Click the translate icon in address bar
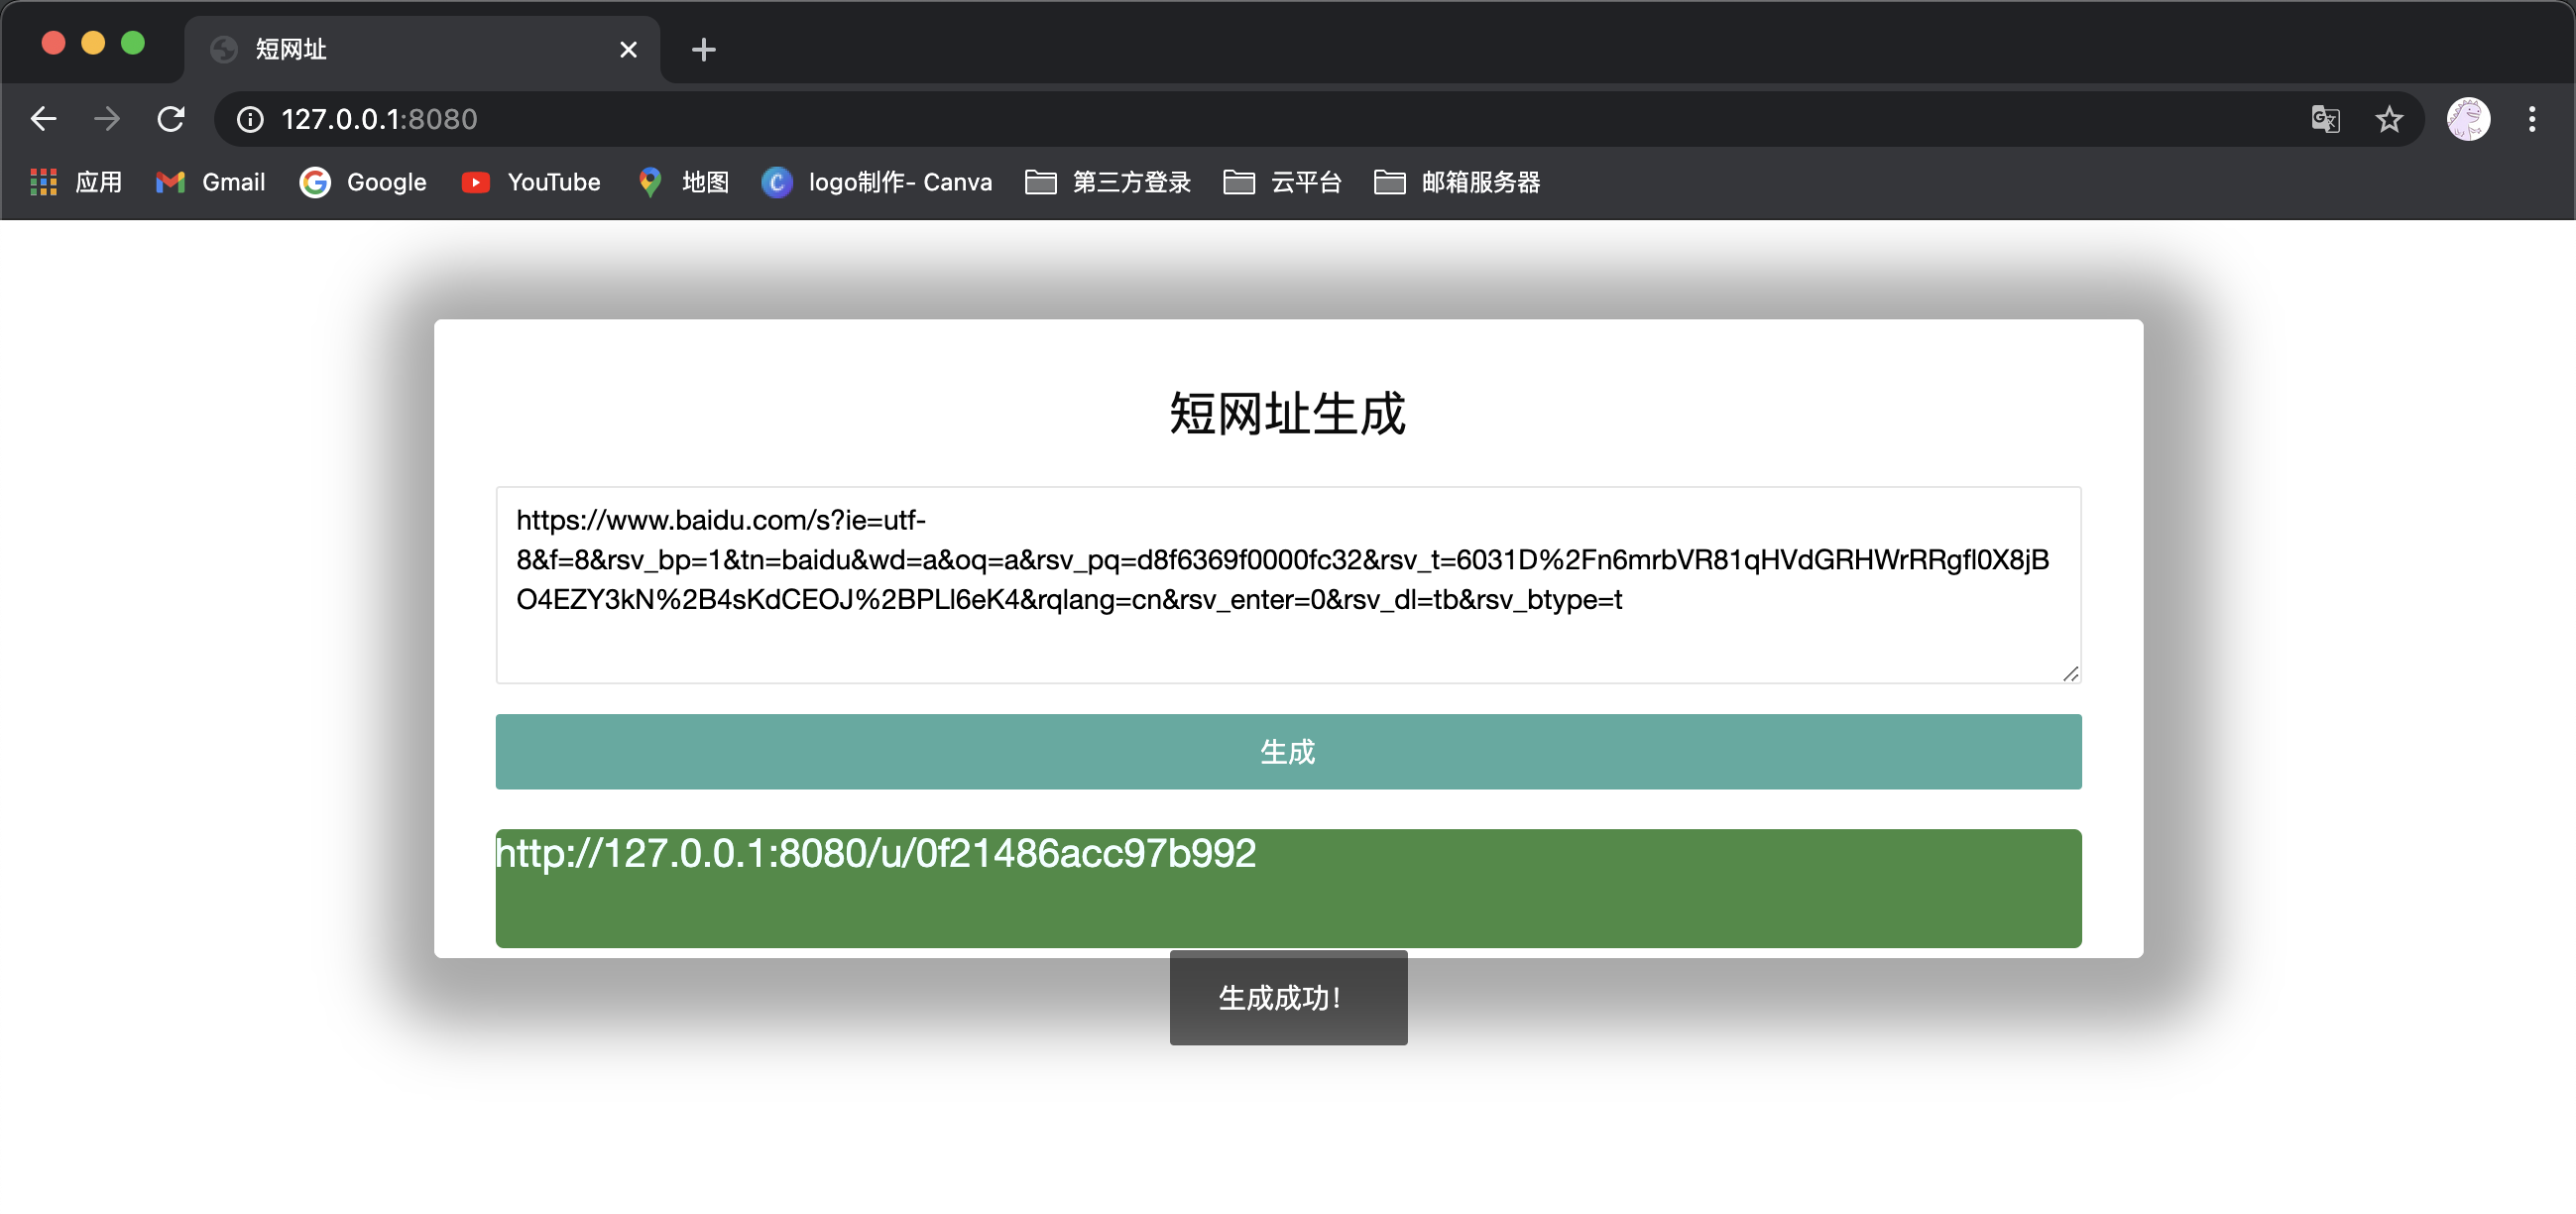This screenshot has height=1214, width=2576. (x=2325, y=119)
